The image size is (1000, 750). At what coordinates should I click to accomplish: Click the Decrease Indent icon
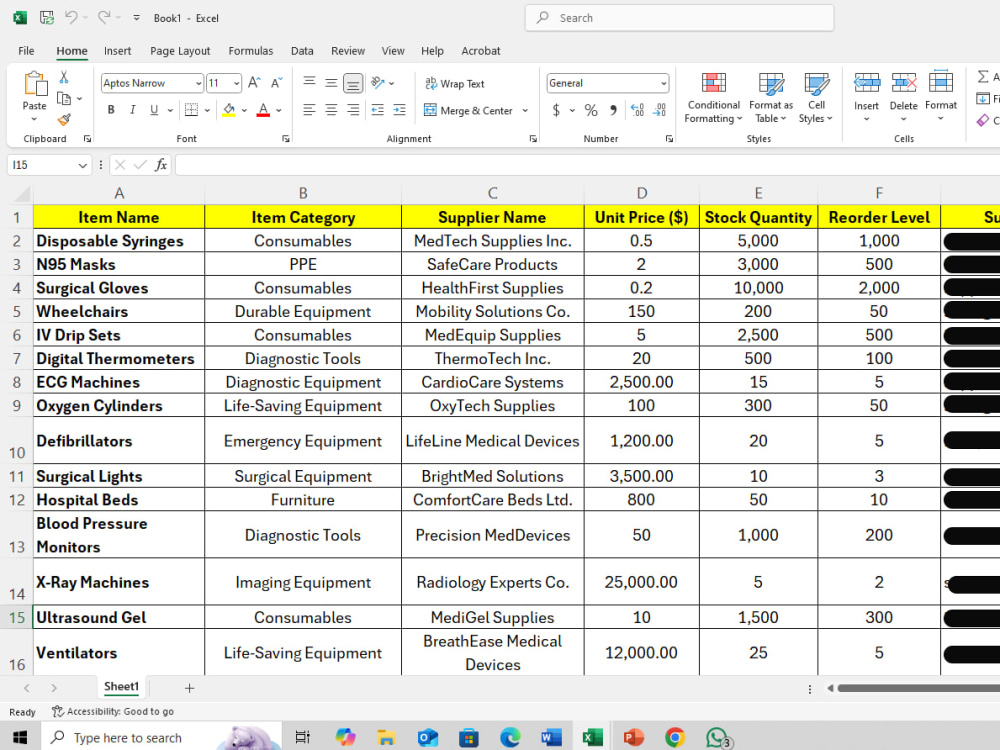[378, 110]
